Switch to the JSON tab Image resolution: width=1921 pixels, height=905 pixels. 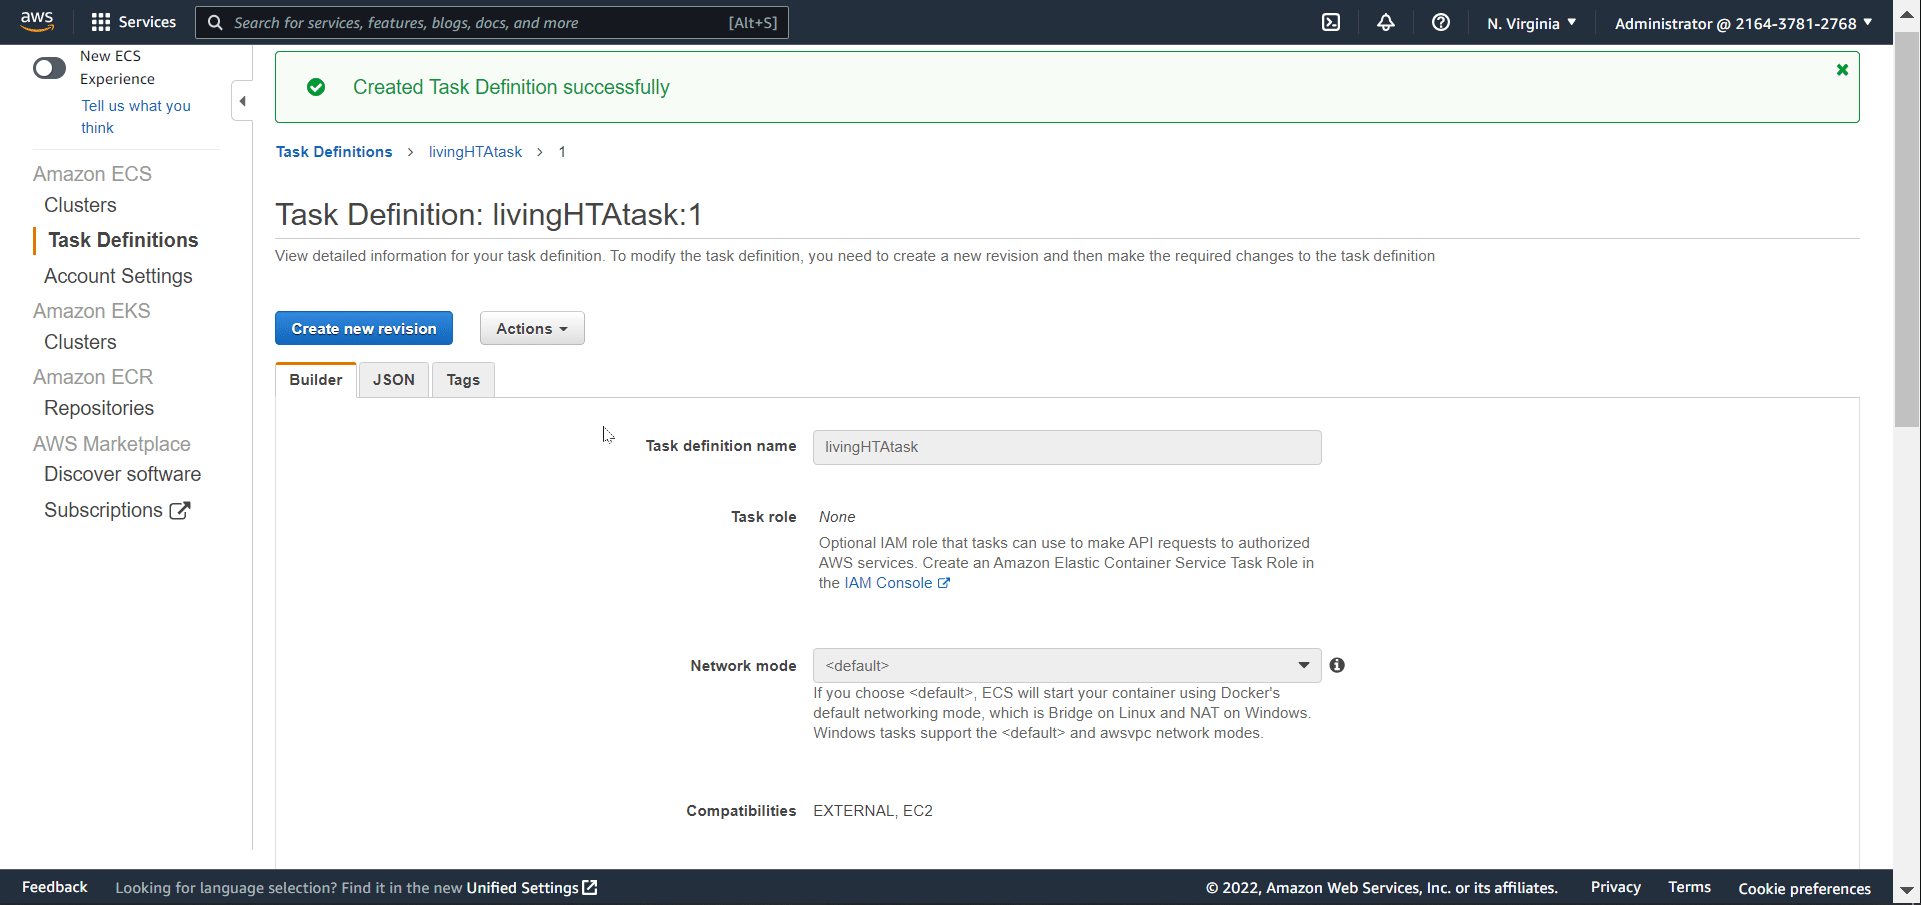coord(393,380)
